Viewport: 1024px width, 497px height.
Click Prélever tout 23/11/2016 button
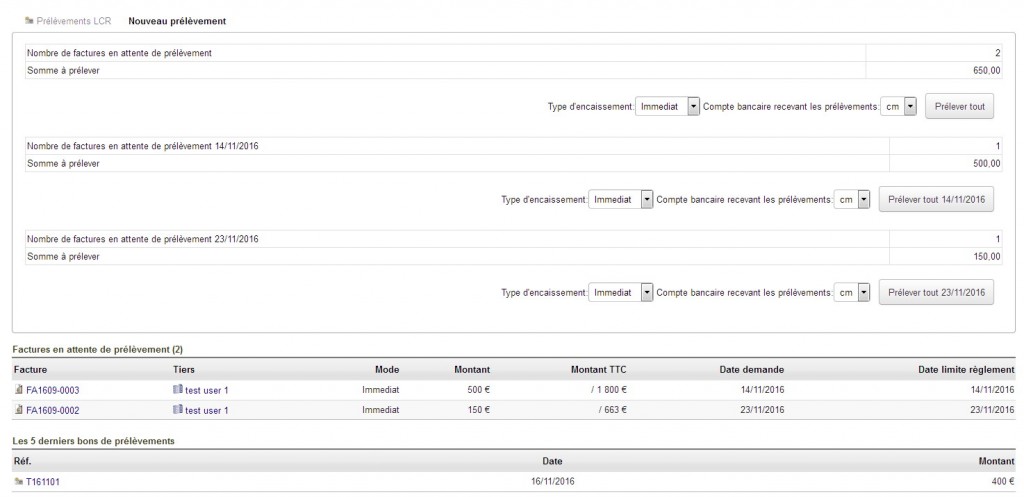(x=936, y=293)
